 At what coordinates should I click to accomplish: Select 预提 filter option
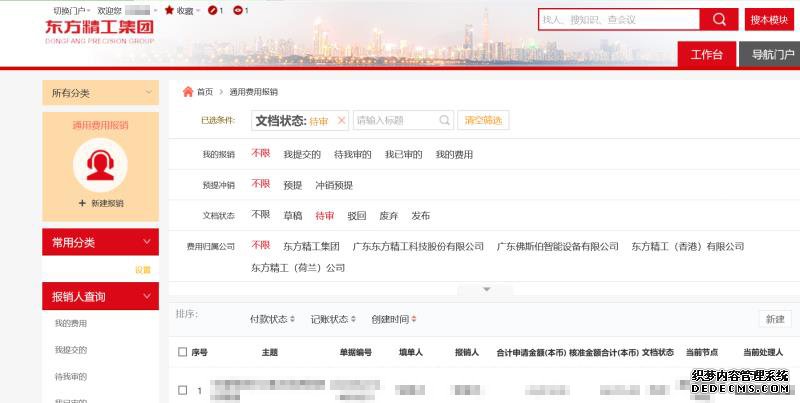(x=293, y=185)
